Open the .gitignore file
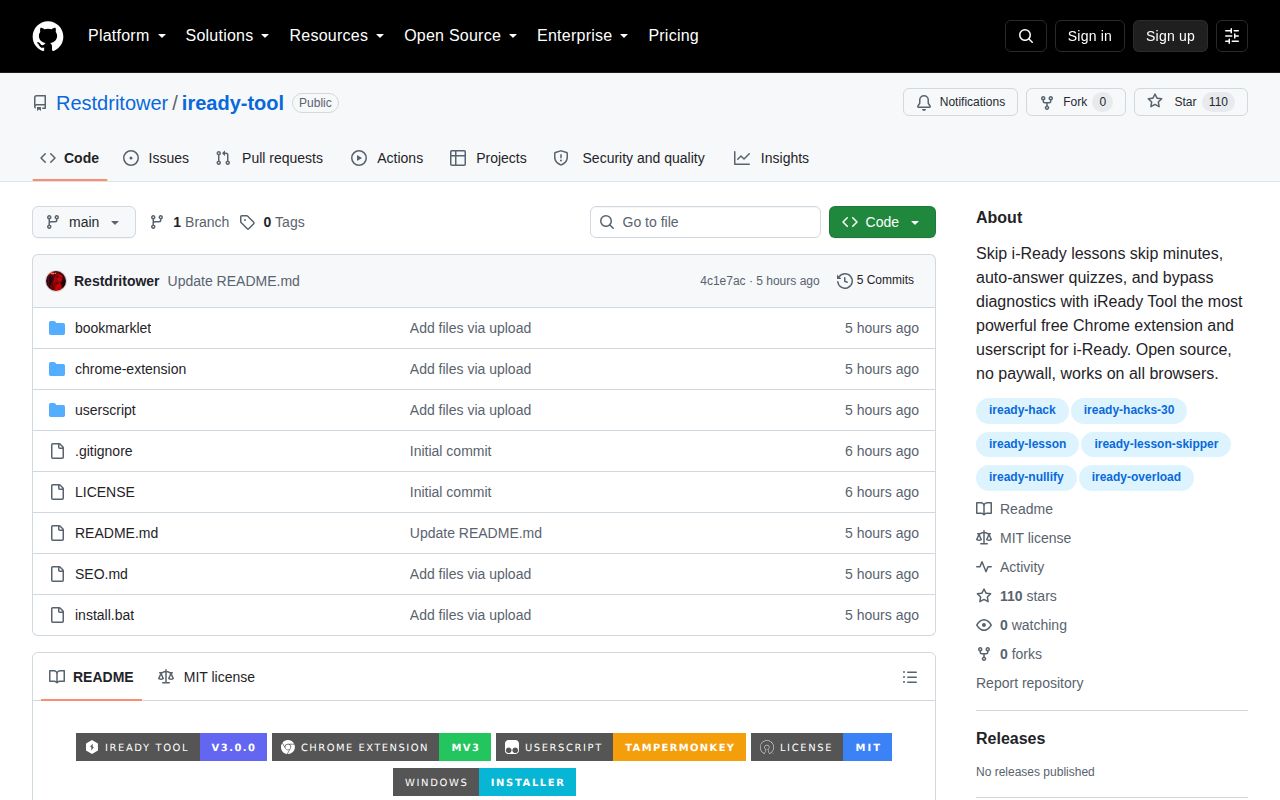 click(104, 451)
